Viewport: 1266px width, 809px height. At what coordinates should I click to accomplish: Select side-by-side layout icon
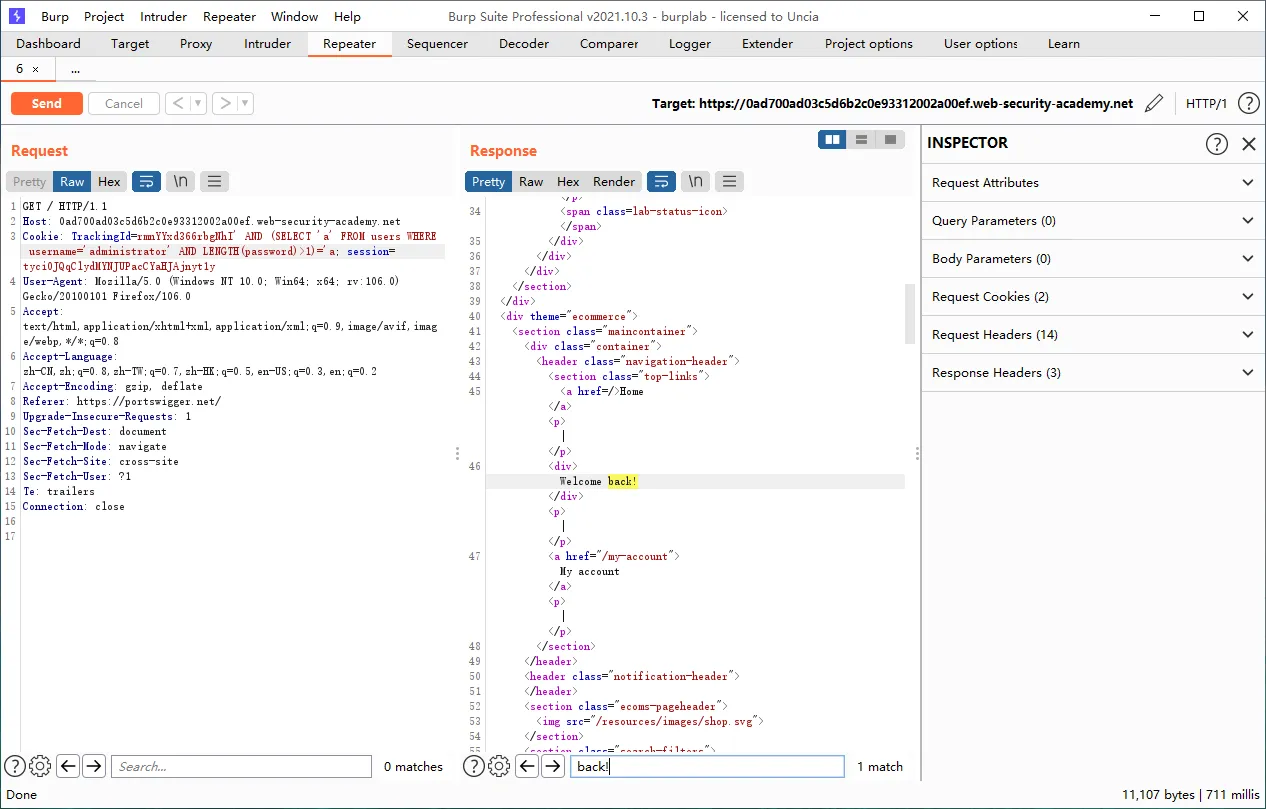[832, 140]
